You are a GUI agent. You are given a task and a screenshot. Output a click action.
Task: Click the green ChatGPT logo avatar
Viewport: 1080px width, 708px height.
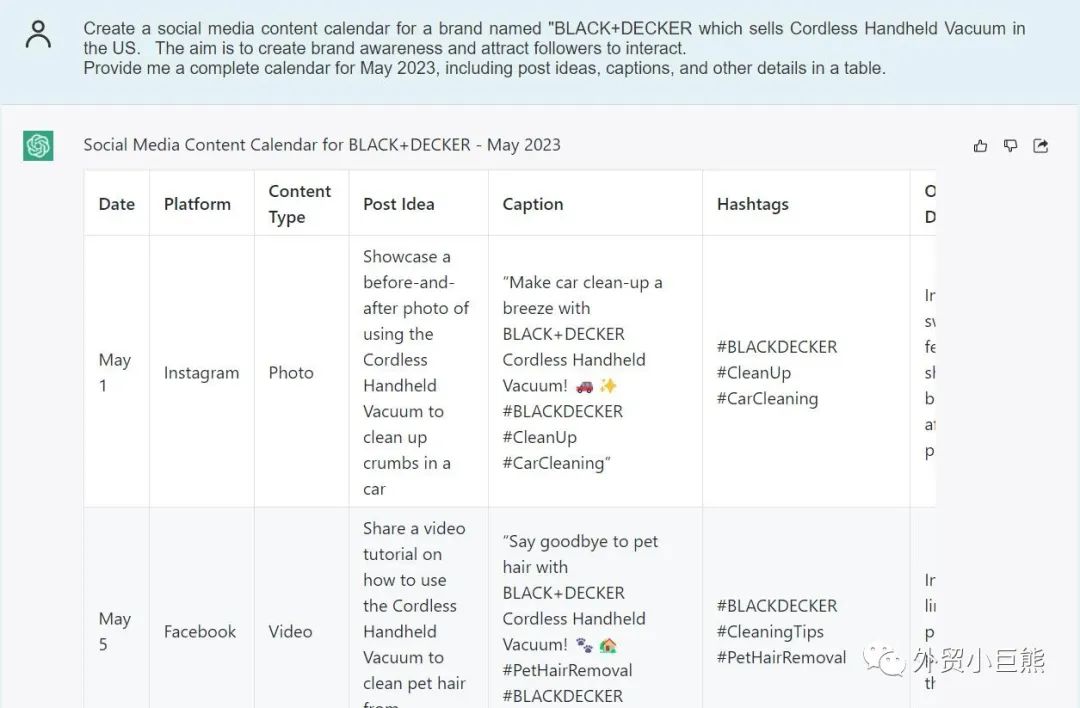coord(38,145)
